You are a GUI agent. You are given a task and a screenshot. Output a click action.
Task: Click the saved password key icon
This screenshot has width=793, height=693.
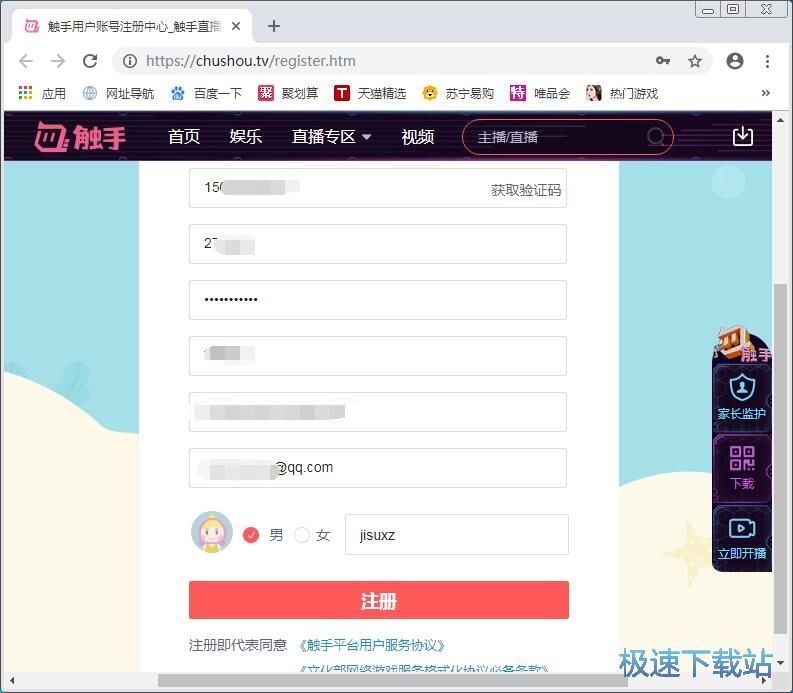[663, 61]
